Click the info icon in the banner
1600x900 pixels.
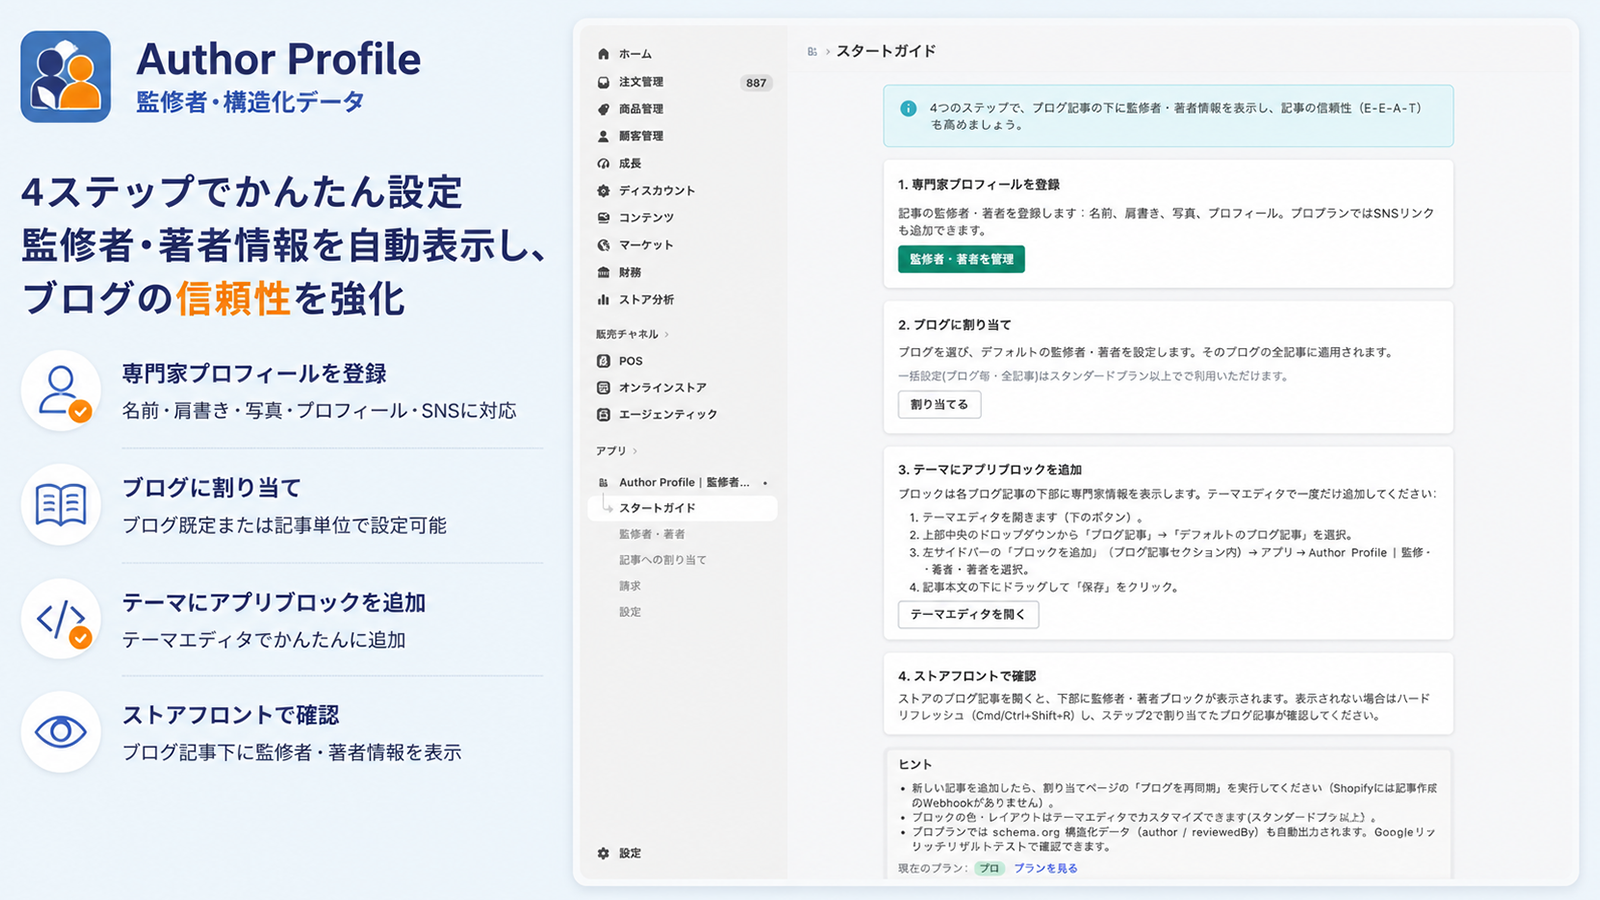coord(908,108)
